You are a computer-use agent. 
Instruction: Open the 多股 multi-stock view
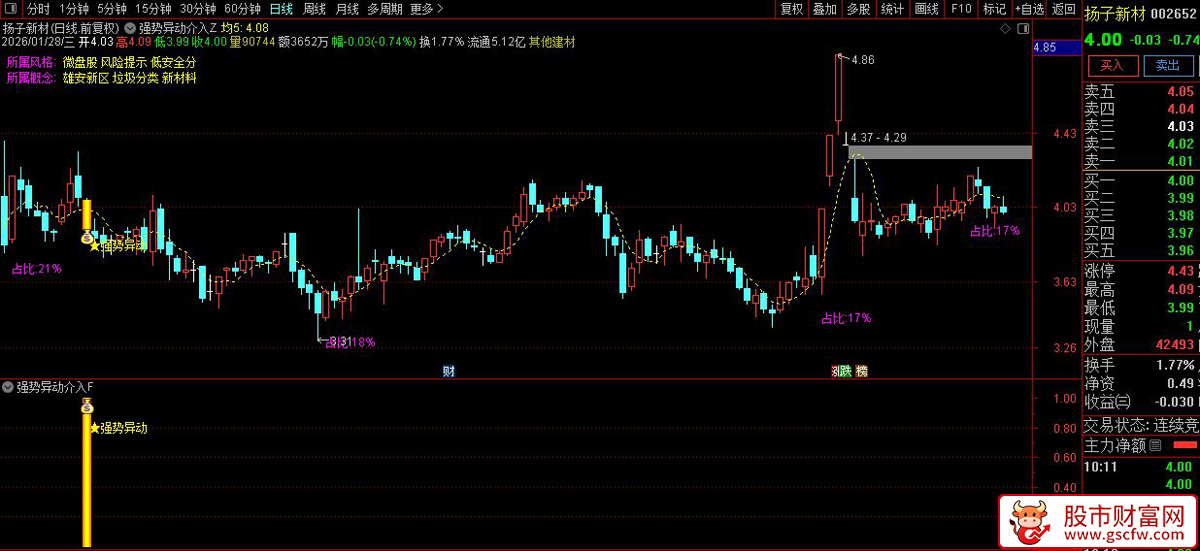[x=858, y=9]
